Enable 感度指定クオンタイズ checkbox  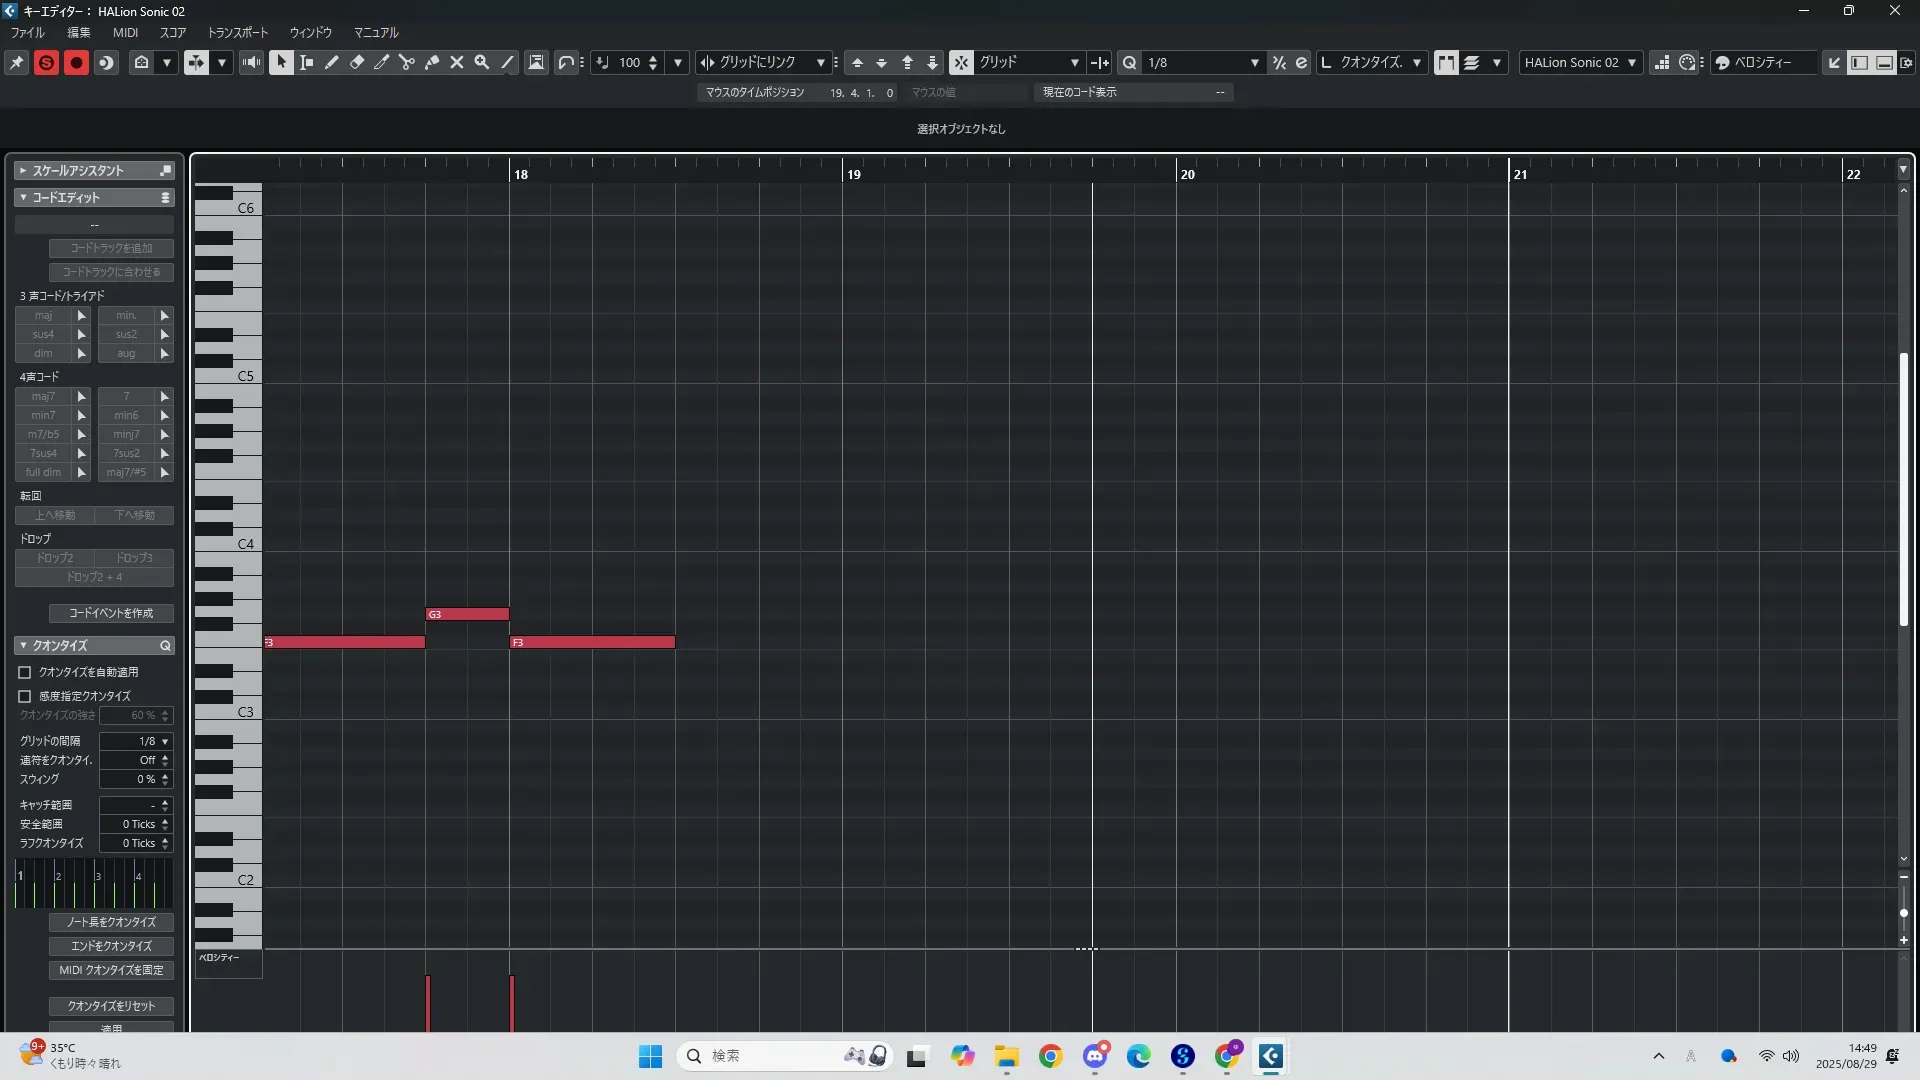(x=25, y=696)
